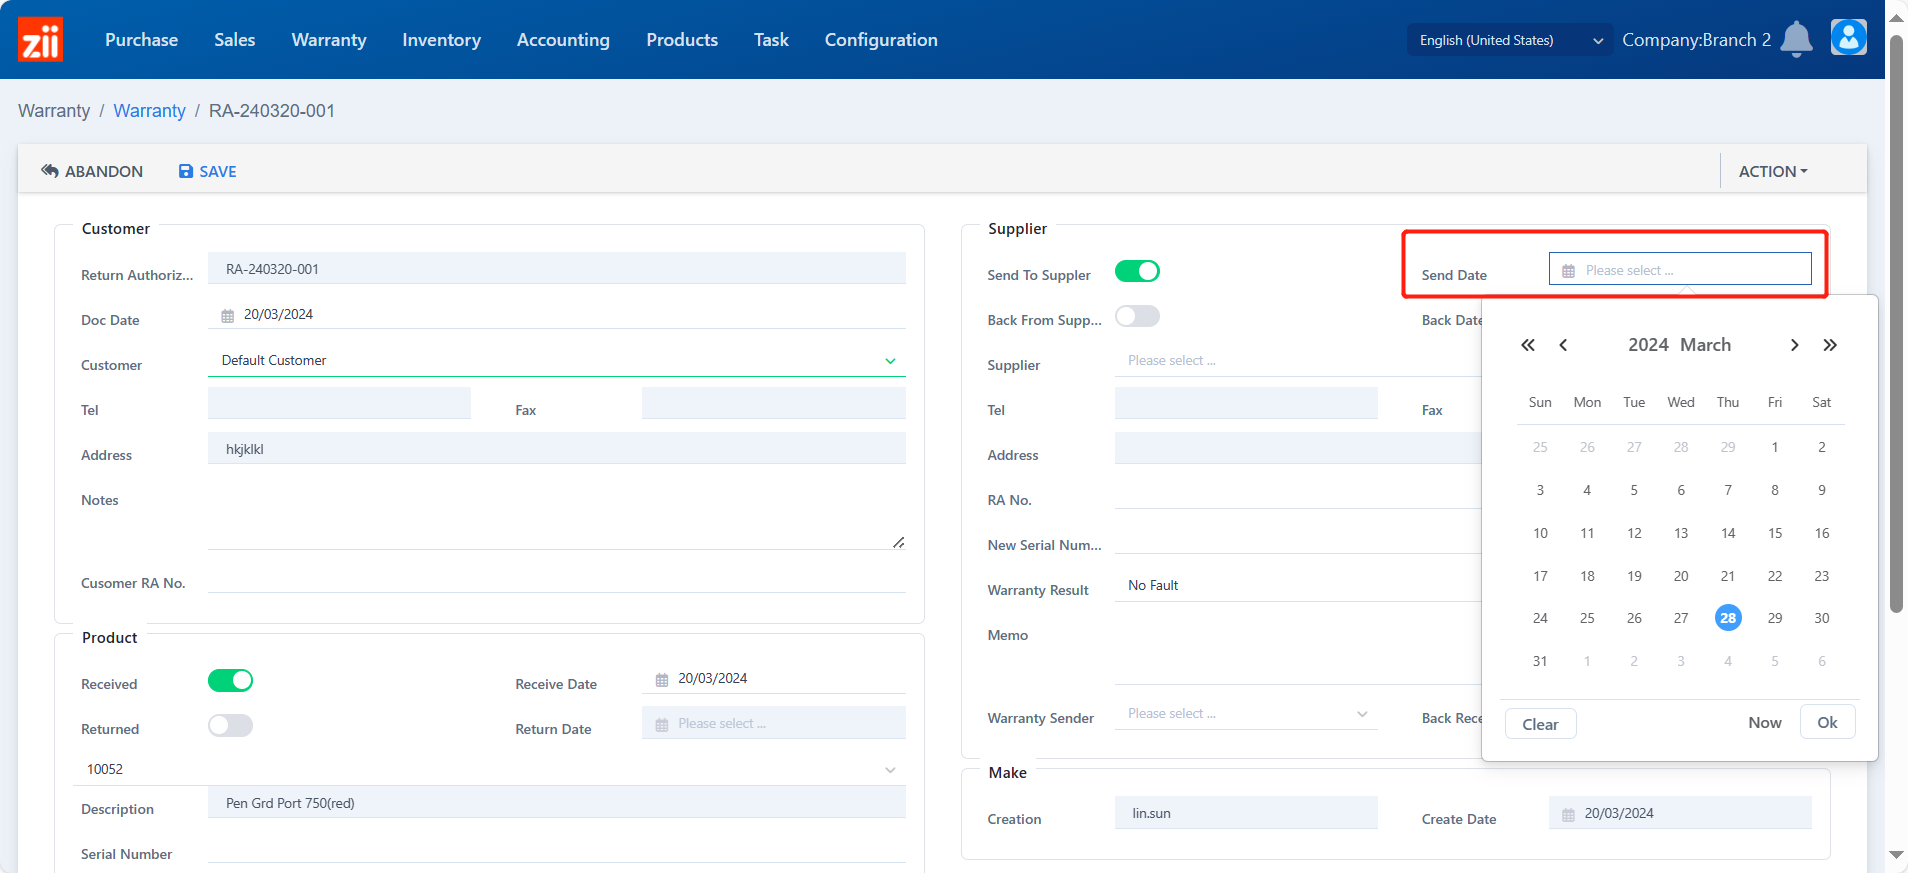Follow the Warranty breadcrumb link
This screenshot has height=873, width=1908.
tap(150, 111)
